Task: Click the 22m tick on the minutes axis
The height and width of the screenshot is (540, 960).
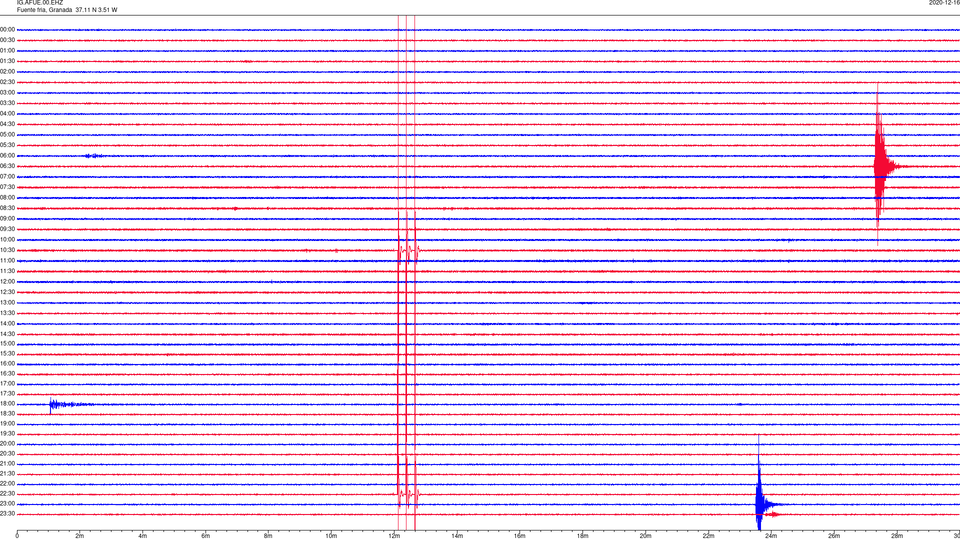Action: 708,536
